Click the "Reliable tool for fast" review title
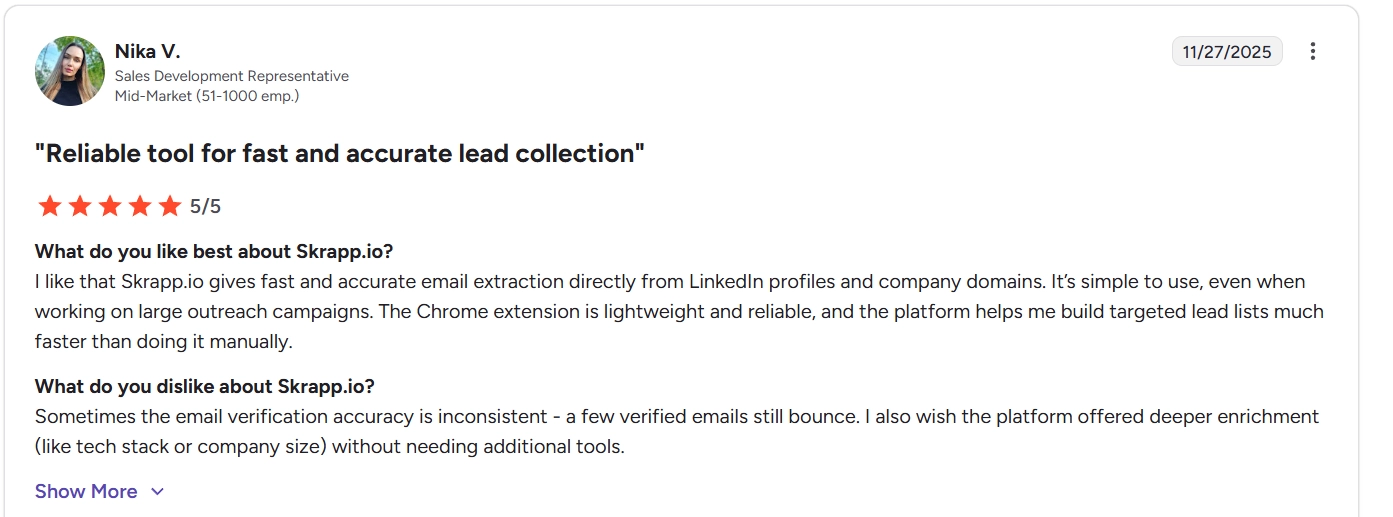 coord(340,154)
